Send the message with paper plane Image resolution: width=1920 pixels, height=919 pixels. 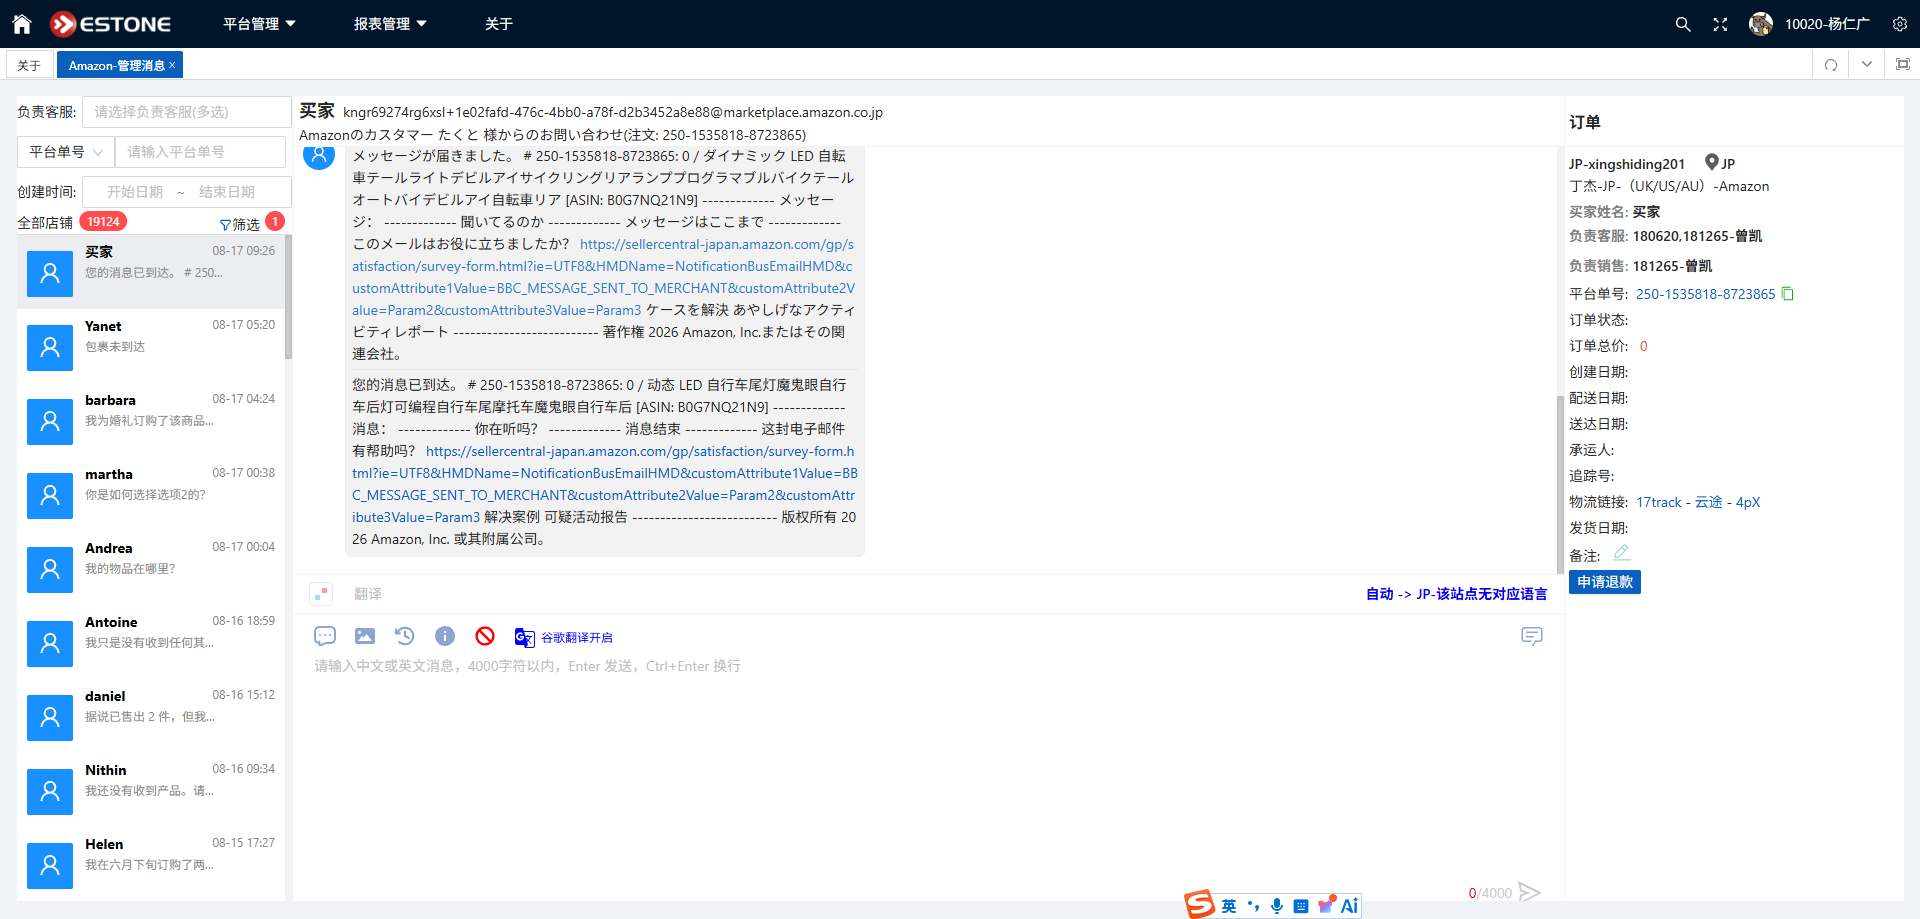click(1529, 892)
